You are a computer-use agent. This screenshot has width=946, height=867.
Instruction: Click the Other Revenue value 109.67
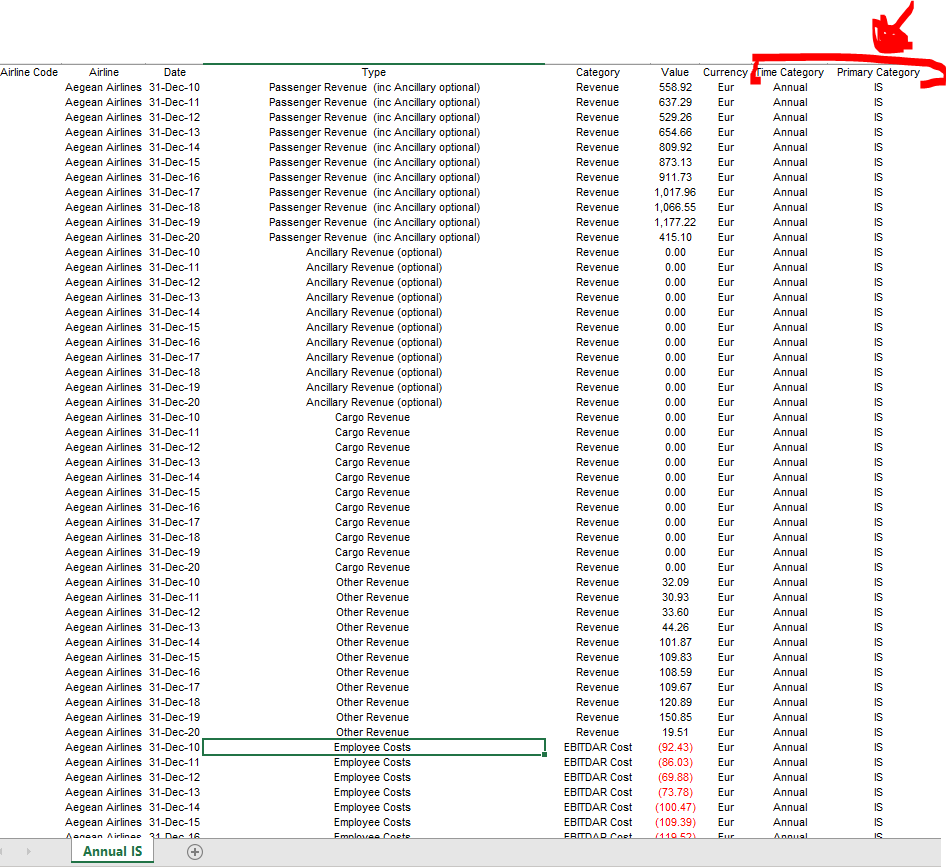[x=675, y=688]
